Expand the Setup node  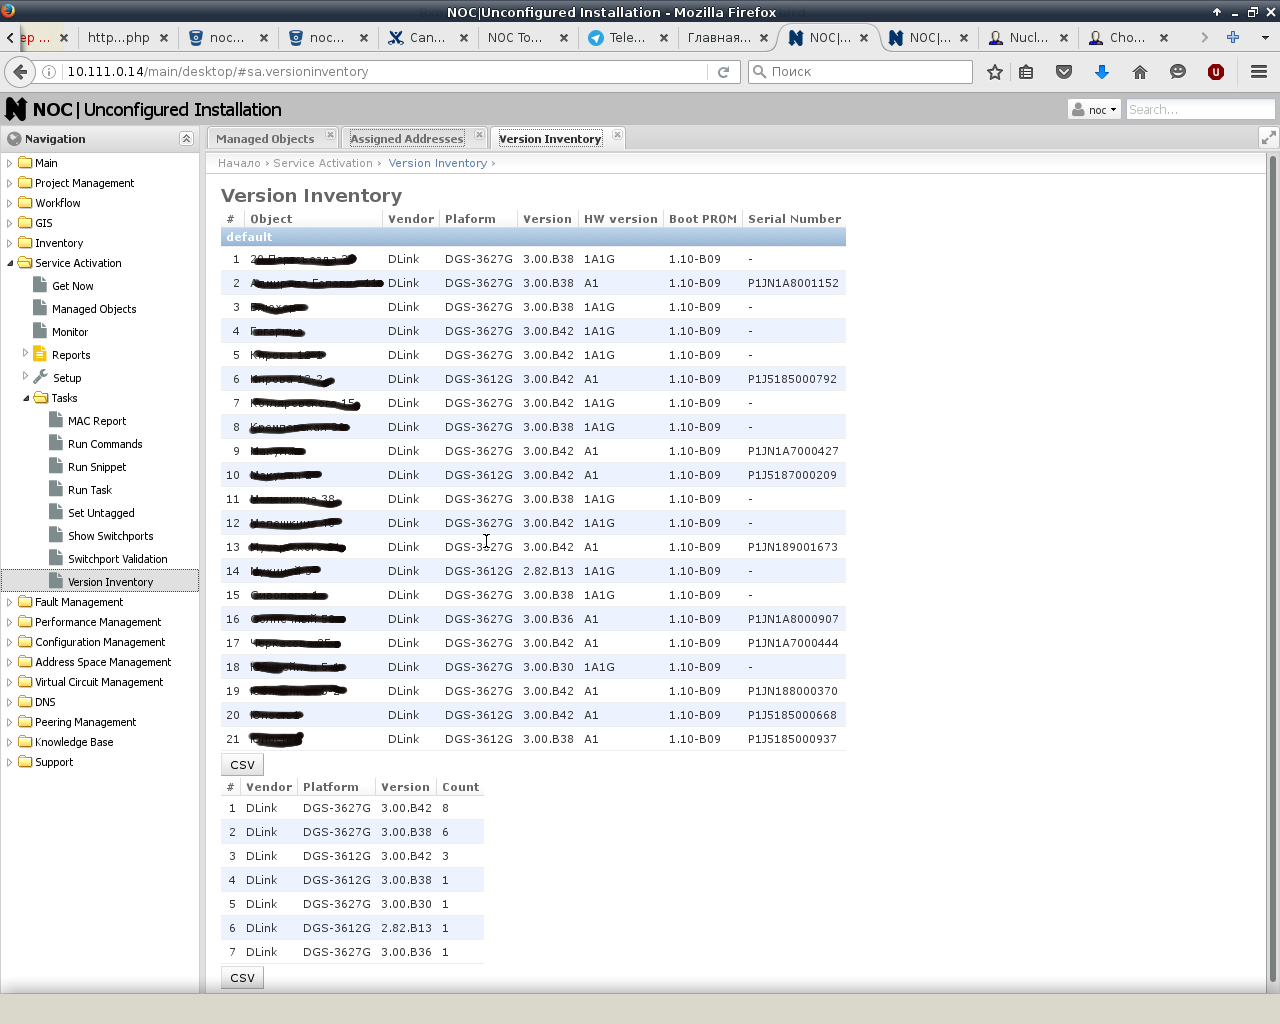[x=26, y=376]
